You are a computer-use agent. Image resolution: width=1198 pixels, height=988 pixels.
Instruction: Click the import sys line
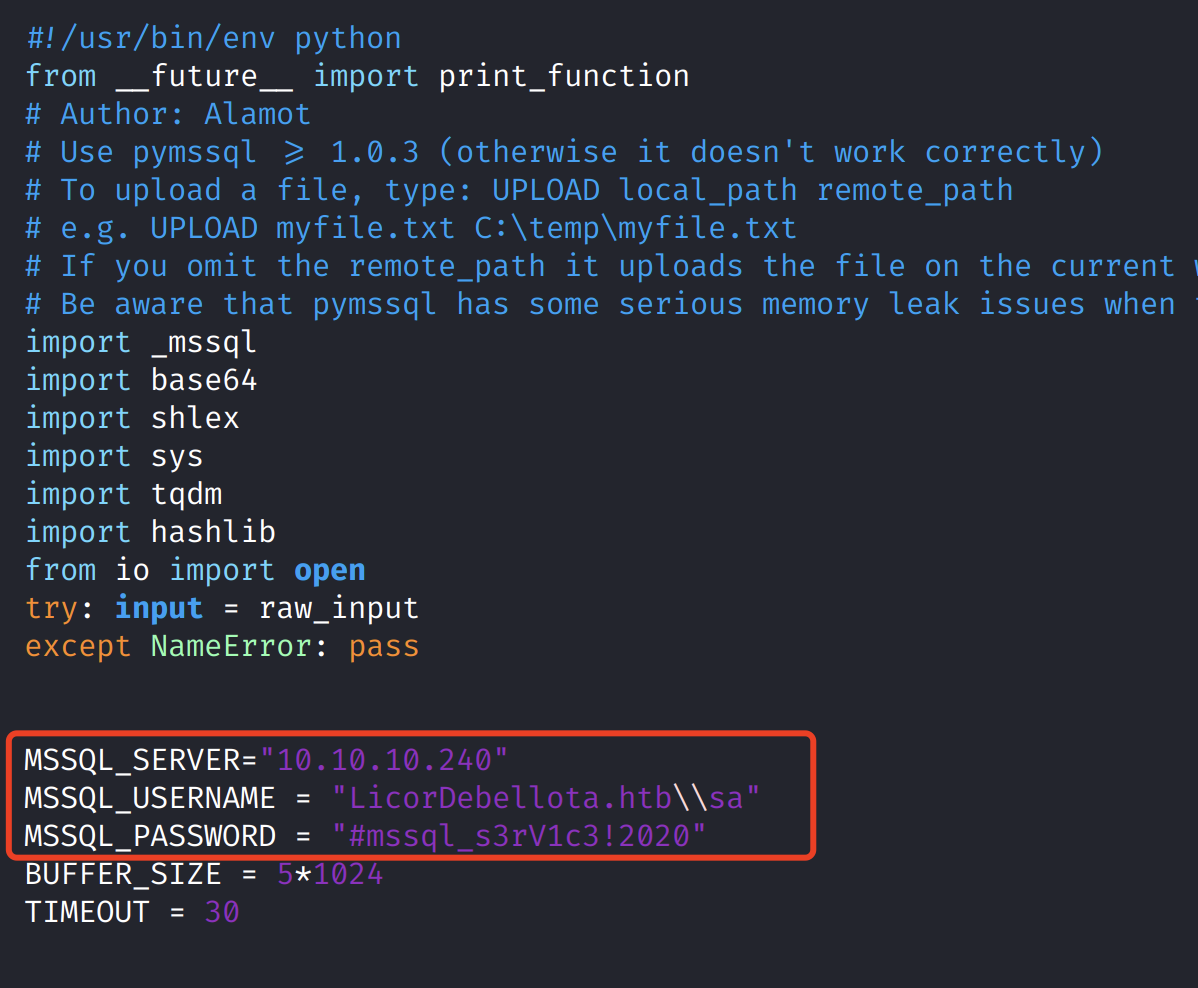(x=114, y=456)
